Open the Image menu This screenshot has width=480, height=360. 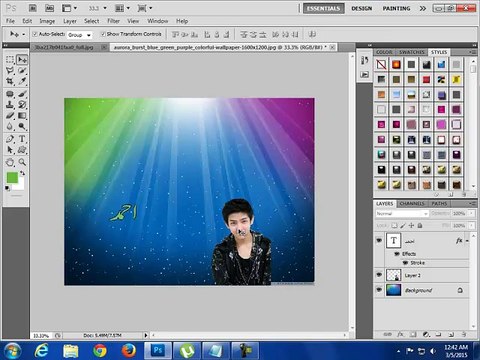pos(47,21)
